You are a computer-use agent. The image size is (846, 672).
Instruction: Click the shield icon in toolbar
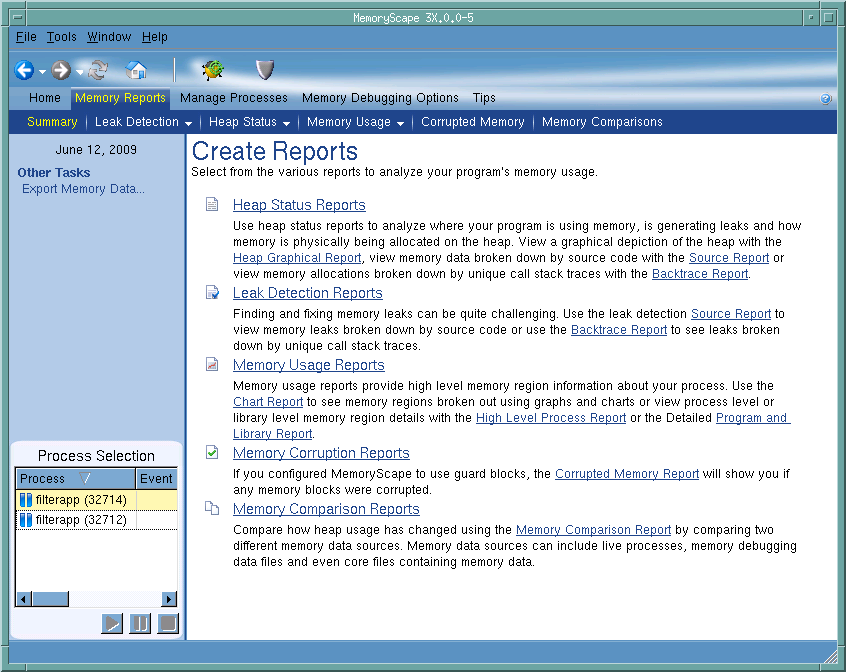coord(264,70)
